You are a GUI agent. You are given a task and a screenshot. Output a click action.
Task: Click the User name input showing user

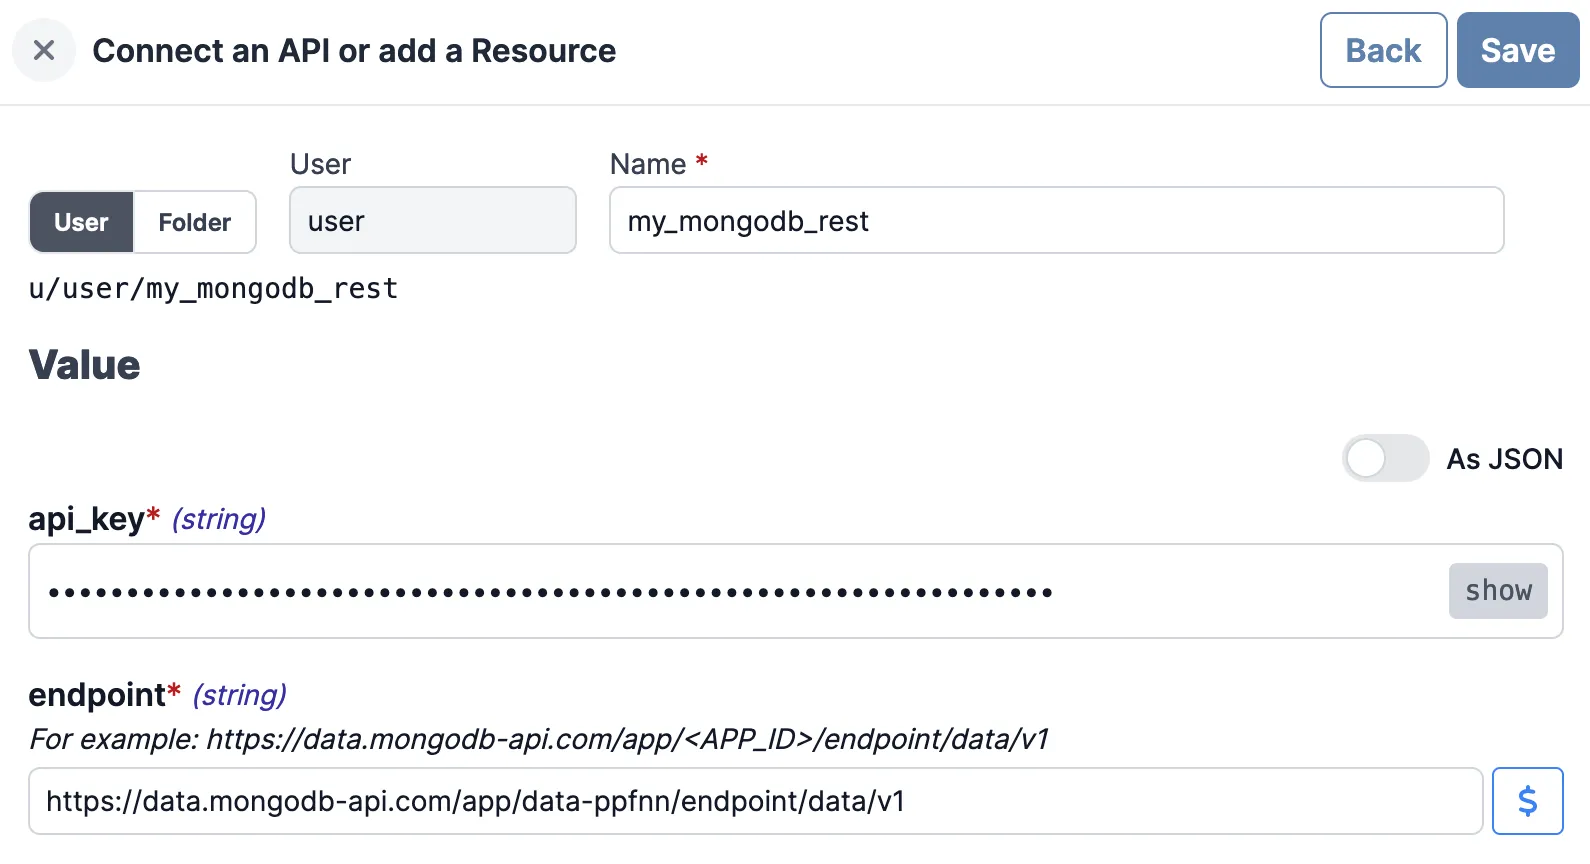pyautogui.click(x=432, y=220)
